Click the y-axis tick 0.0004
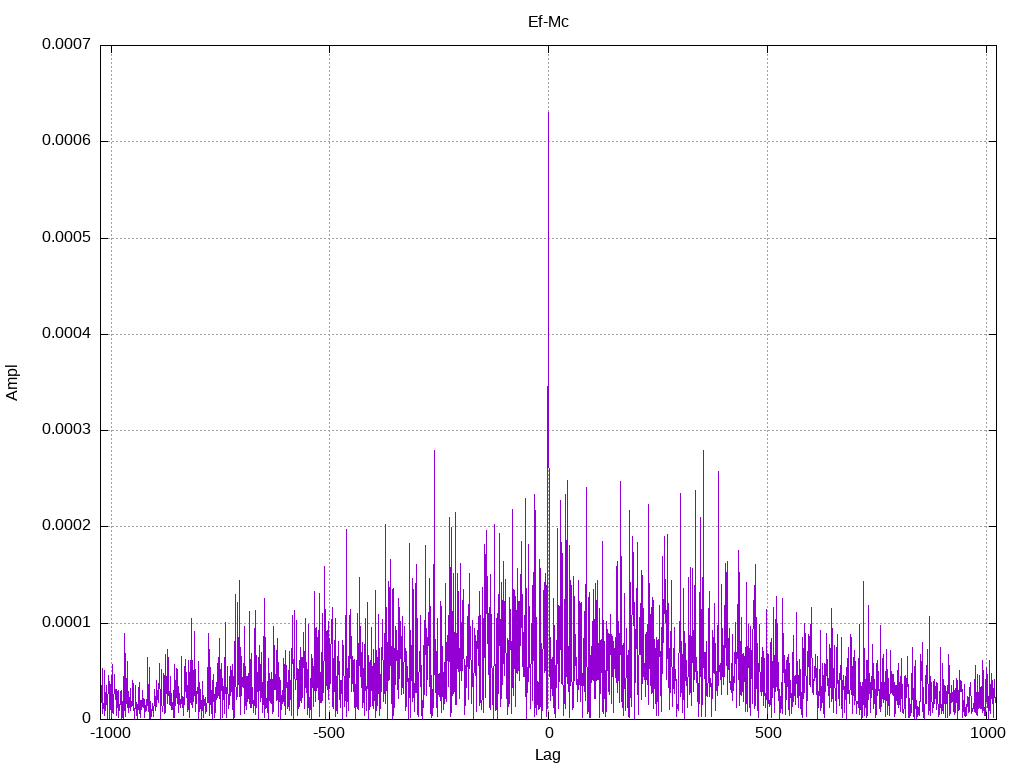Screen dimensions: 1024x768 [x=66, y=333]
